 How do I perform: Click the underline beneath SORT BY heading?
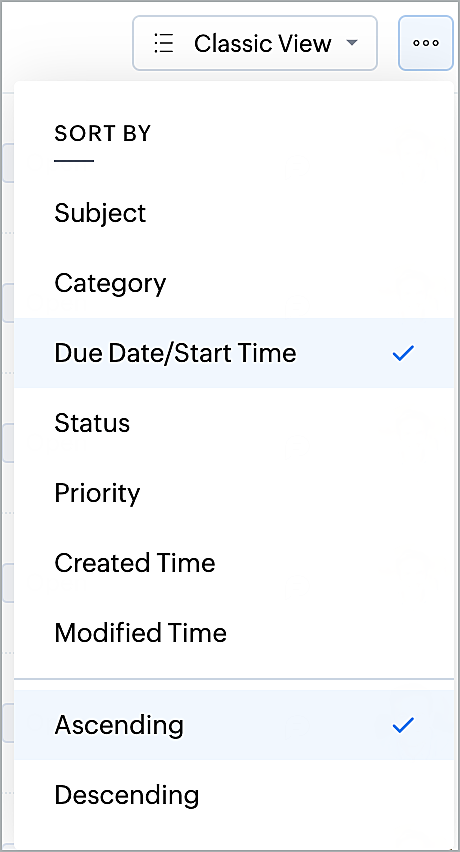pos(74,161)
